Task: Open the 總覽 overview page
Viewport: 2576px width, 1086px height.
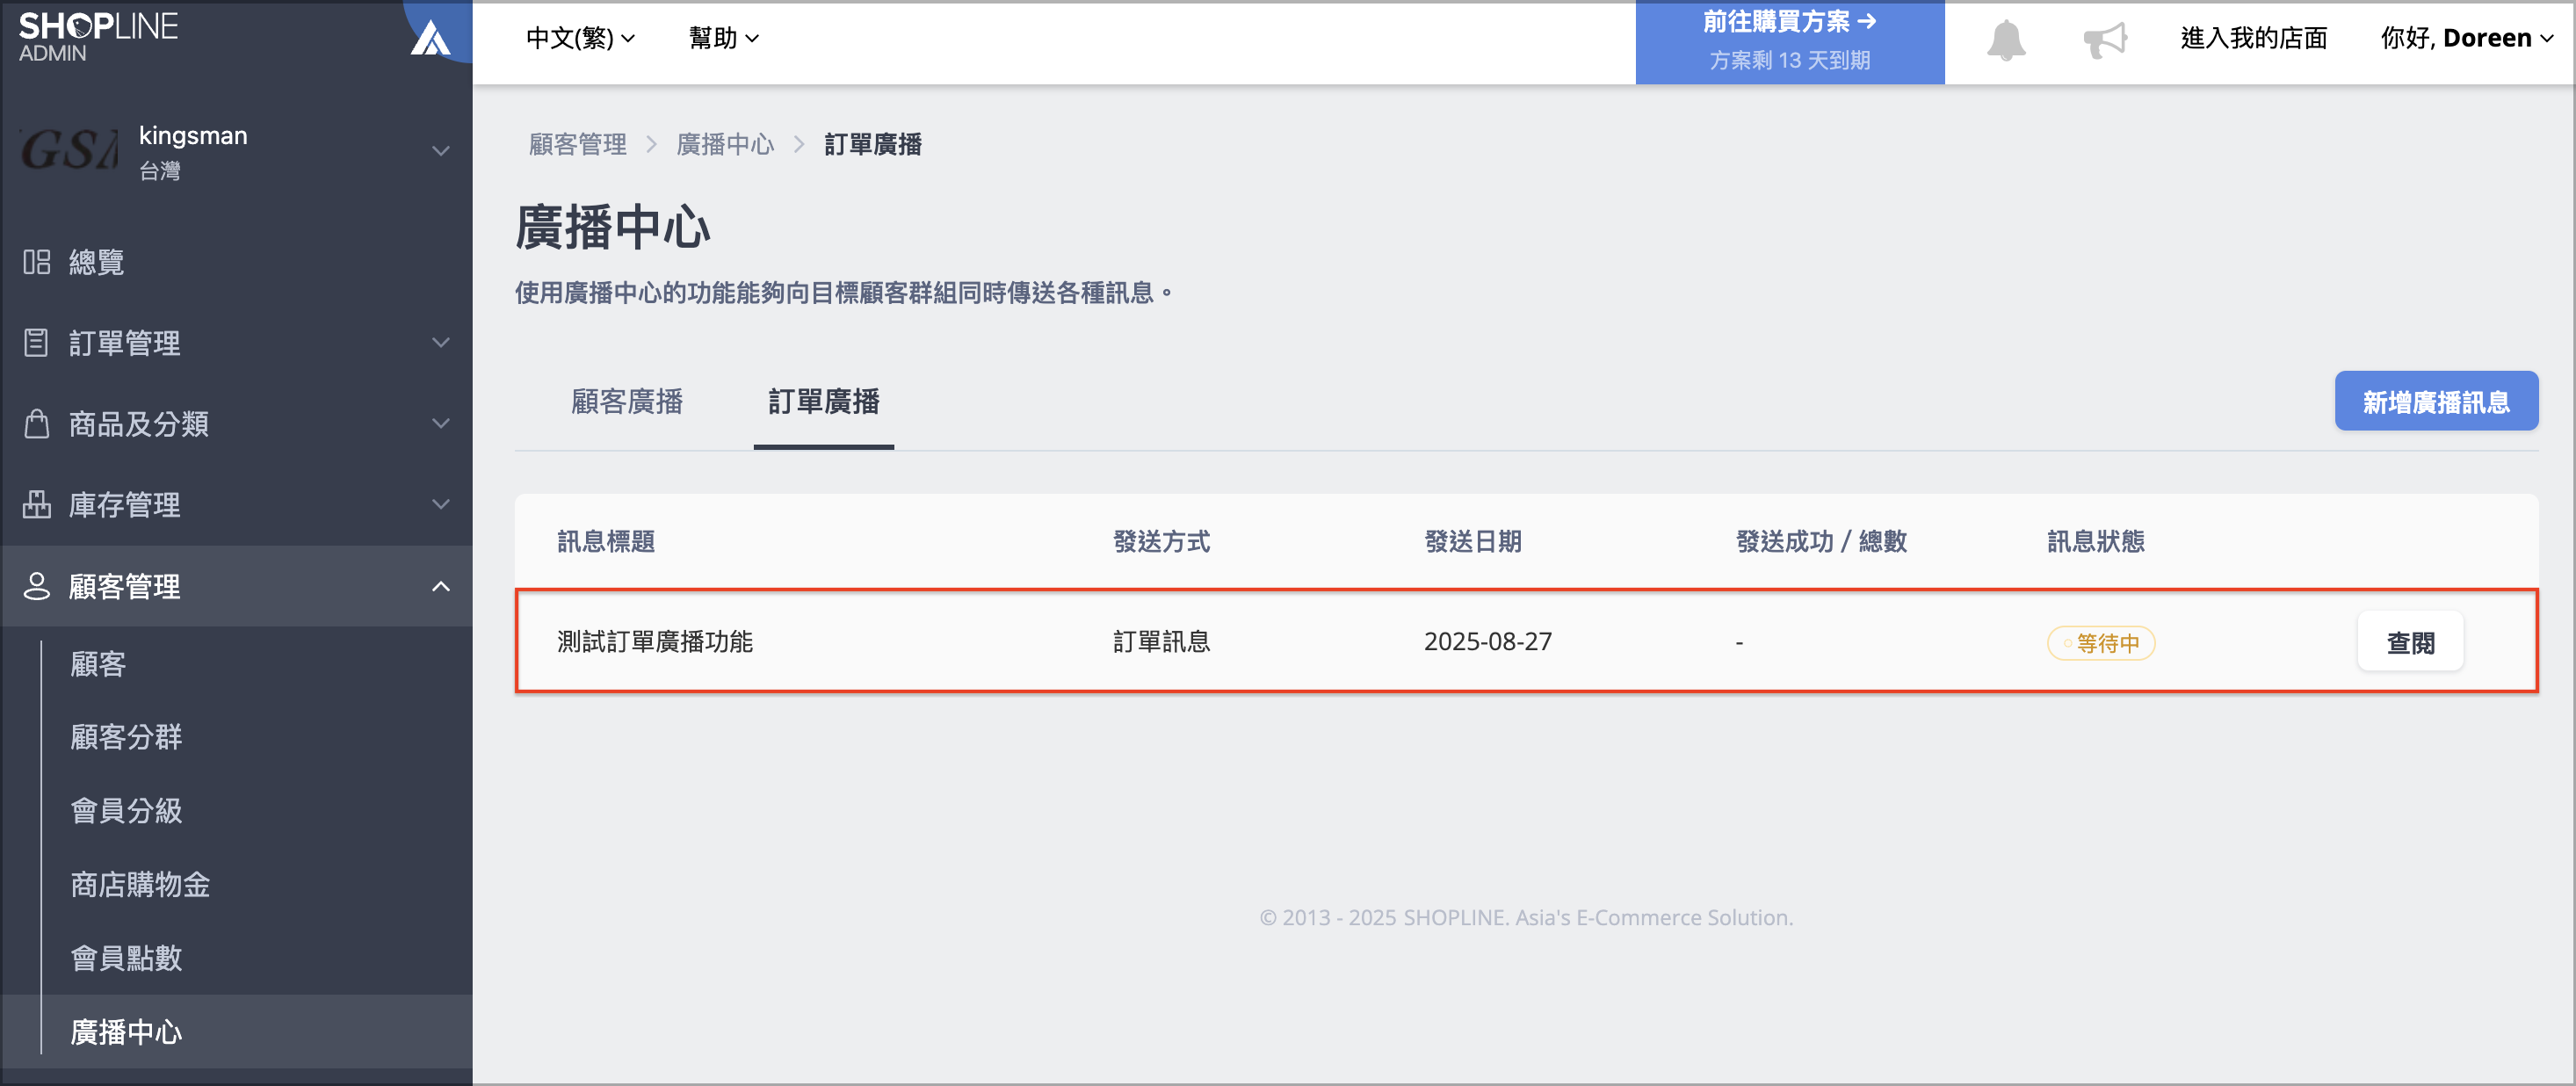Action: coord(97,262)
